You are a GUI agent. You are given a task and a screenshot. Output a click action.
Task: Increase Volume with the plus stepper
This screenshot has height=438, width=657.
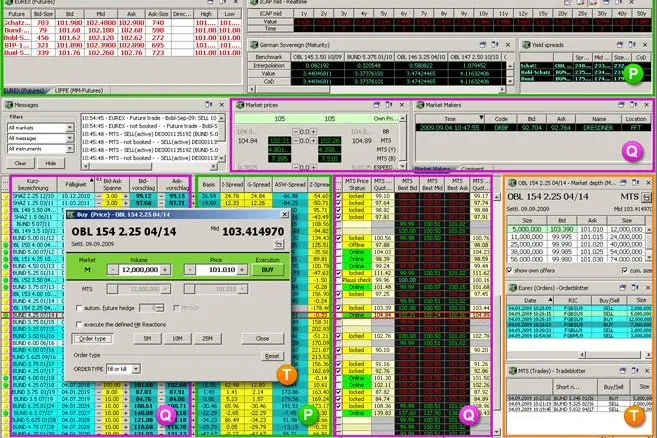(165, 270)
